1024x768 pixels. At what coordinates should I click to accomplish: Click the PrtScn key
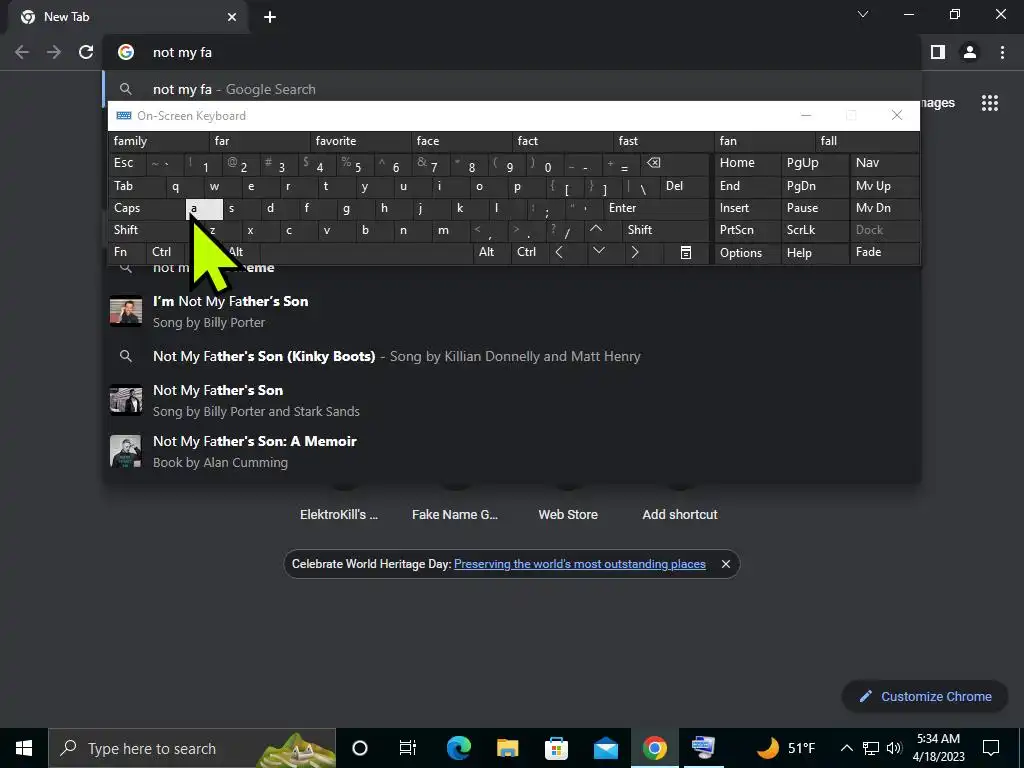point(747,230)
